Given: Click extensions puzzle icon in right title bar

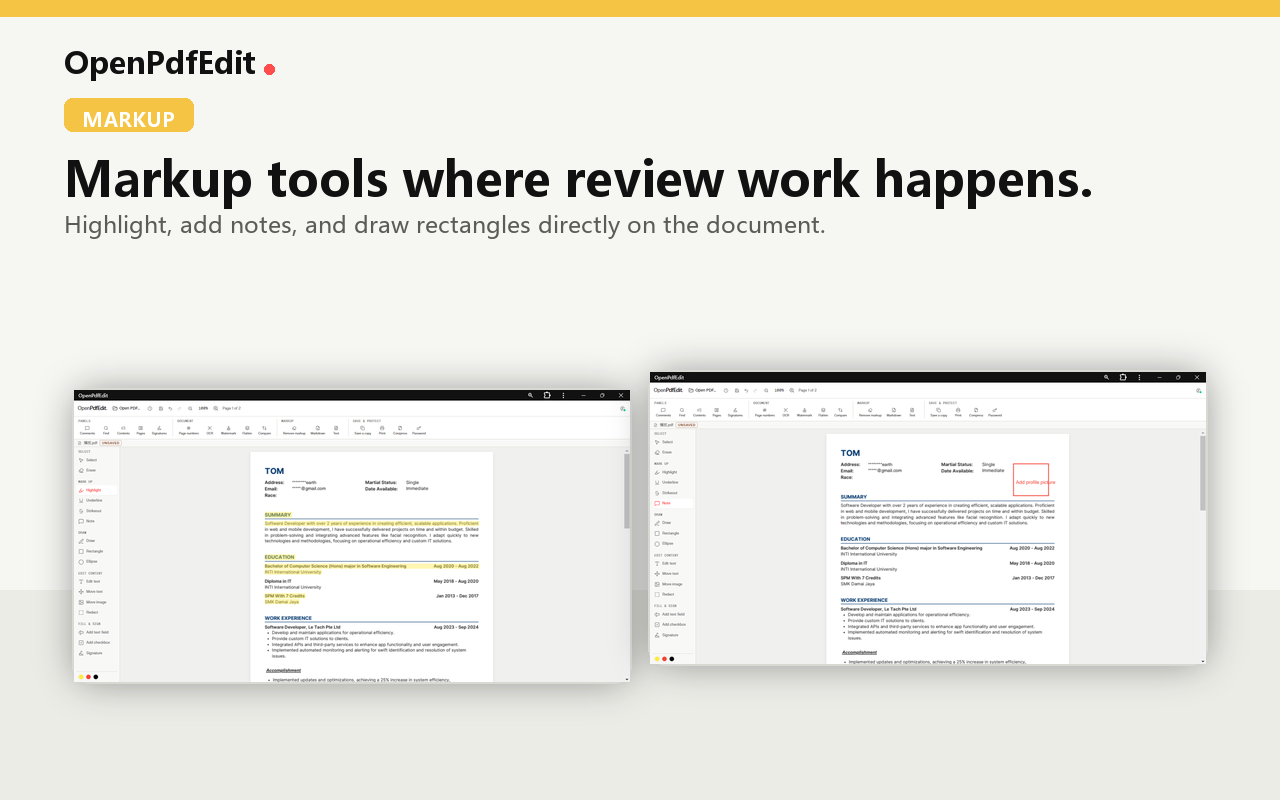Looking at the screenshot, I should pos(1123,377).
